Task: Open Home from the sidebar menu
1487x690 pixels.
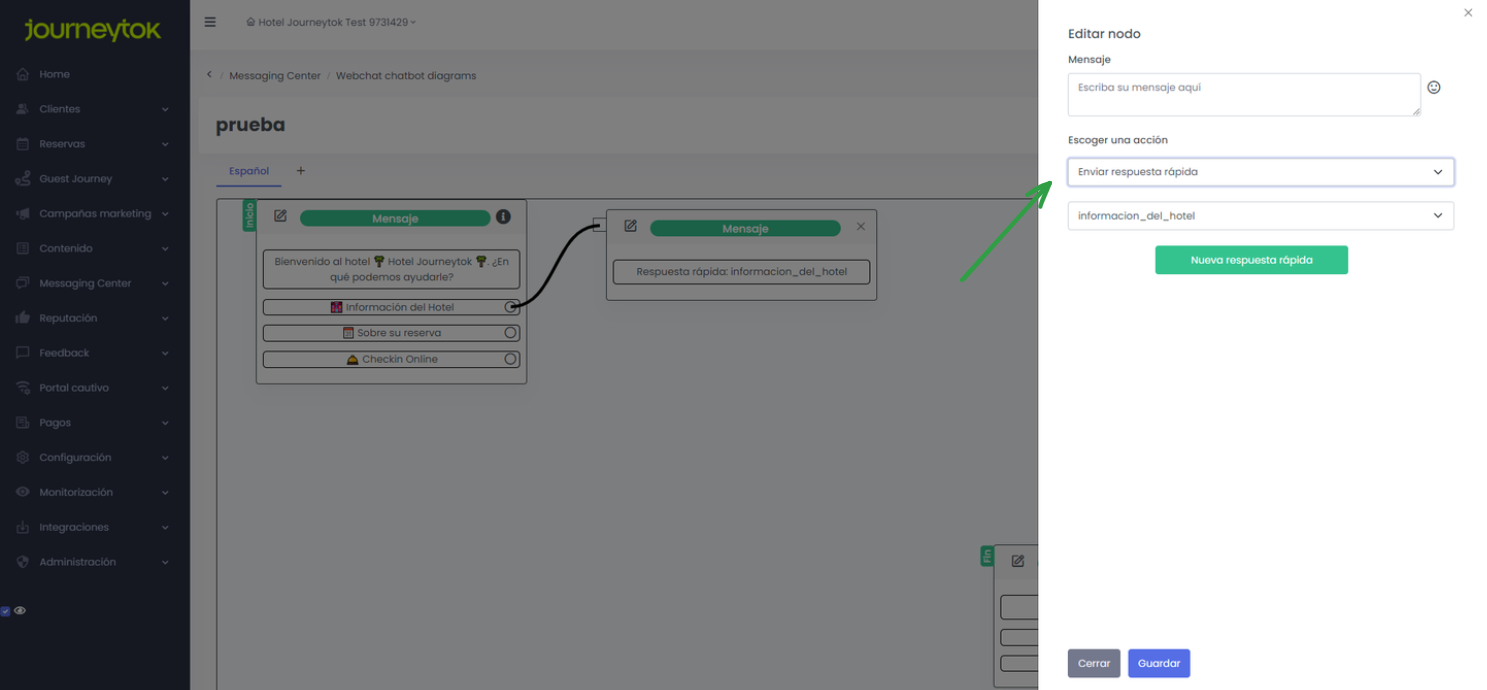Action: tap(55, 74)
